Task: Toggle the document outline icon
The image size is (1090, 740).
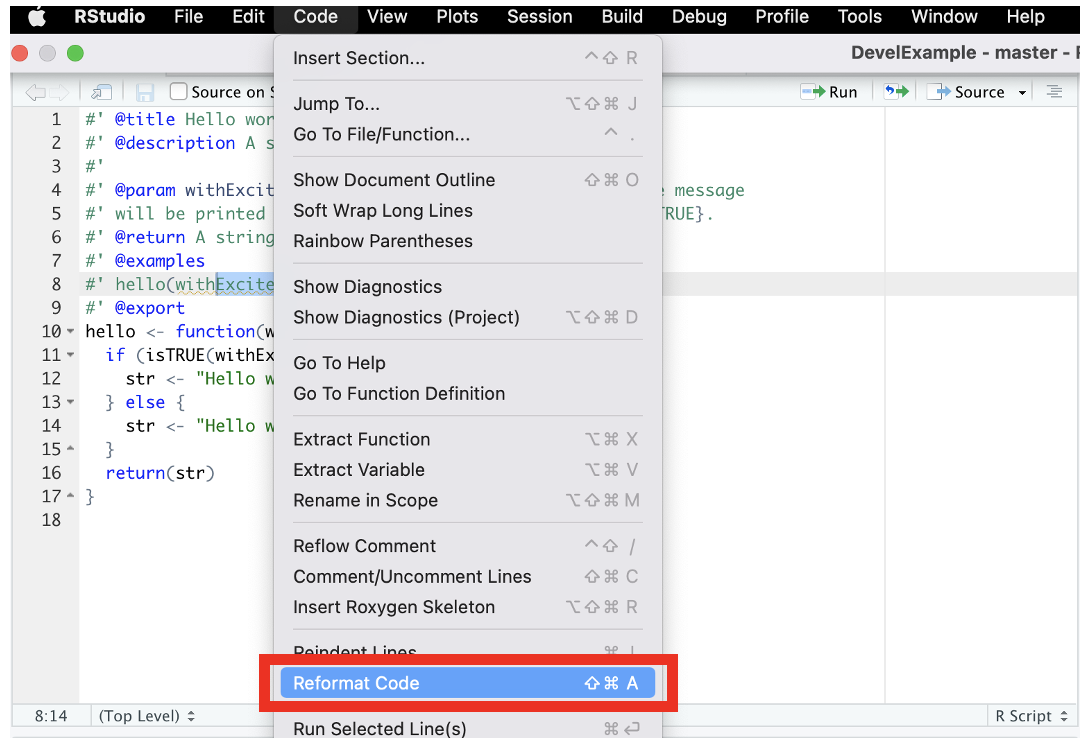Action: tap(1054, 92)
